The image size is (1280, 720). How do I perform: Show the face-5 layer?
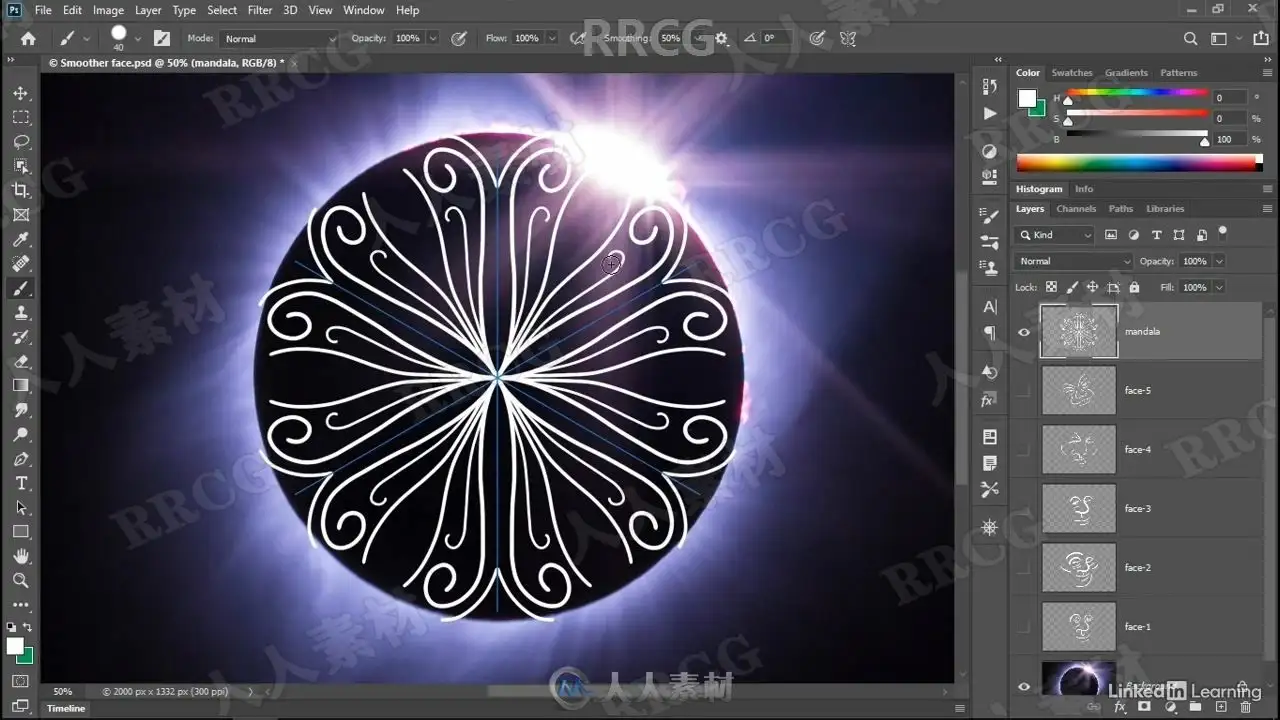1023,391
